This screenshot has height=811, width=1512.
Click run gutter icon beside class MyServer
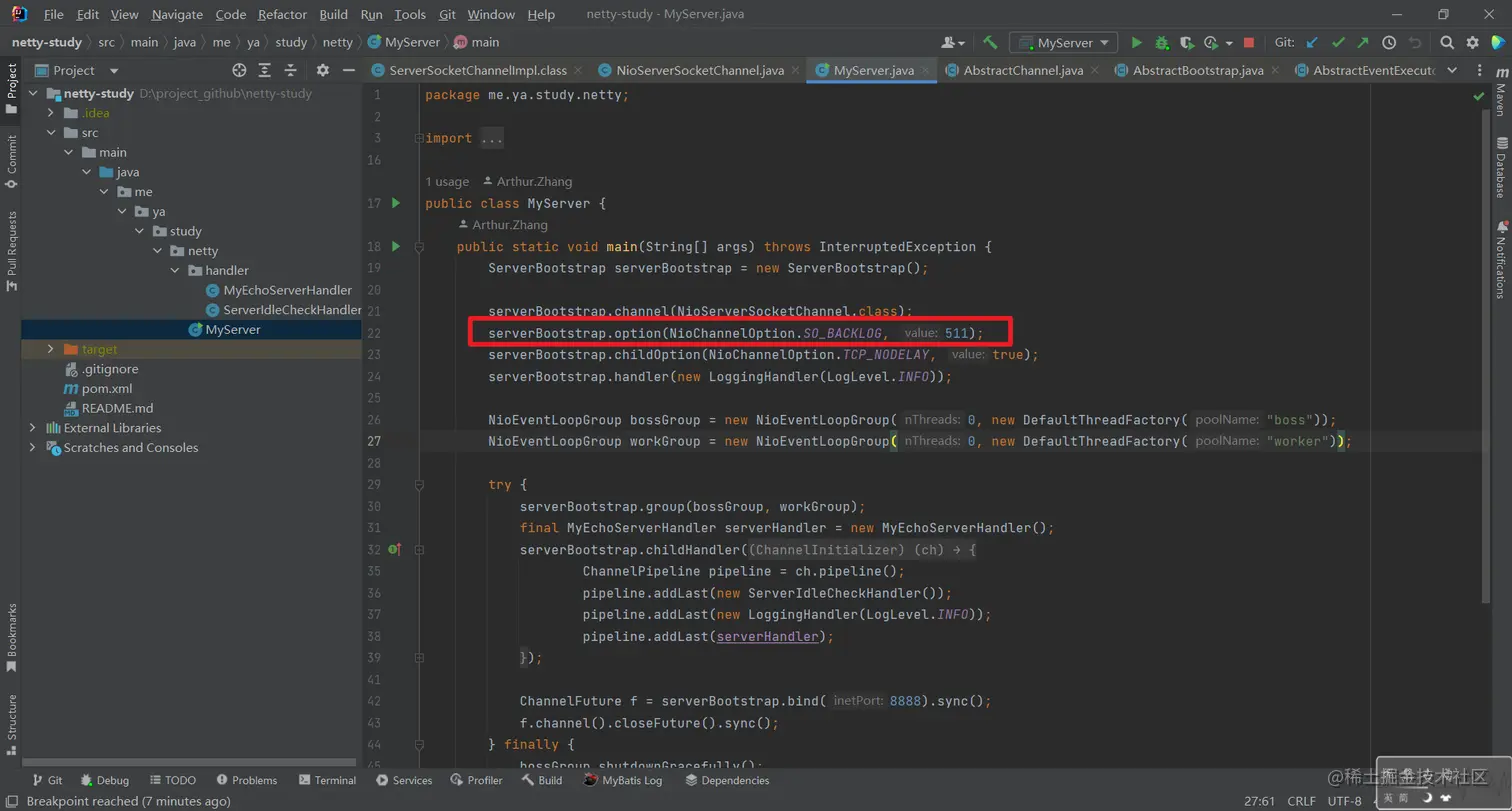point(396,203)
